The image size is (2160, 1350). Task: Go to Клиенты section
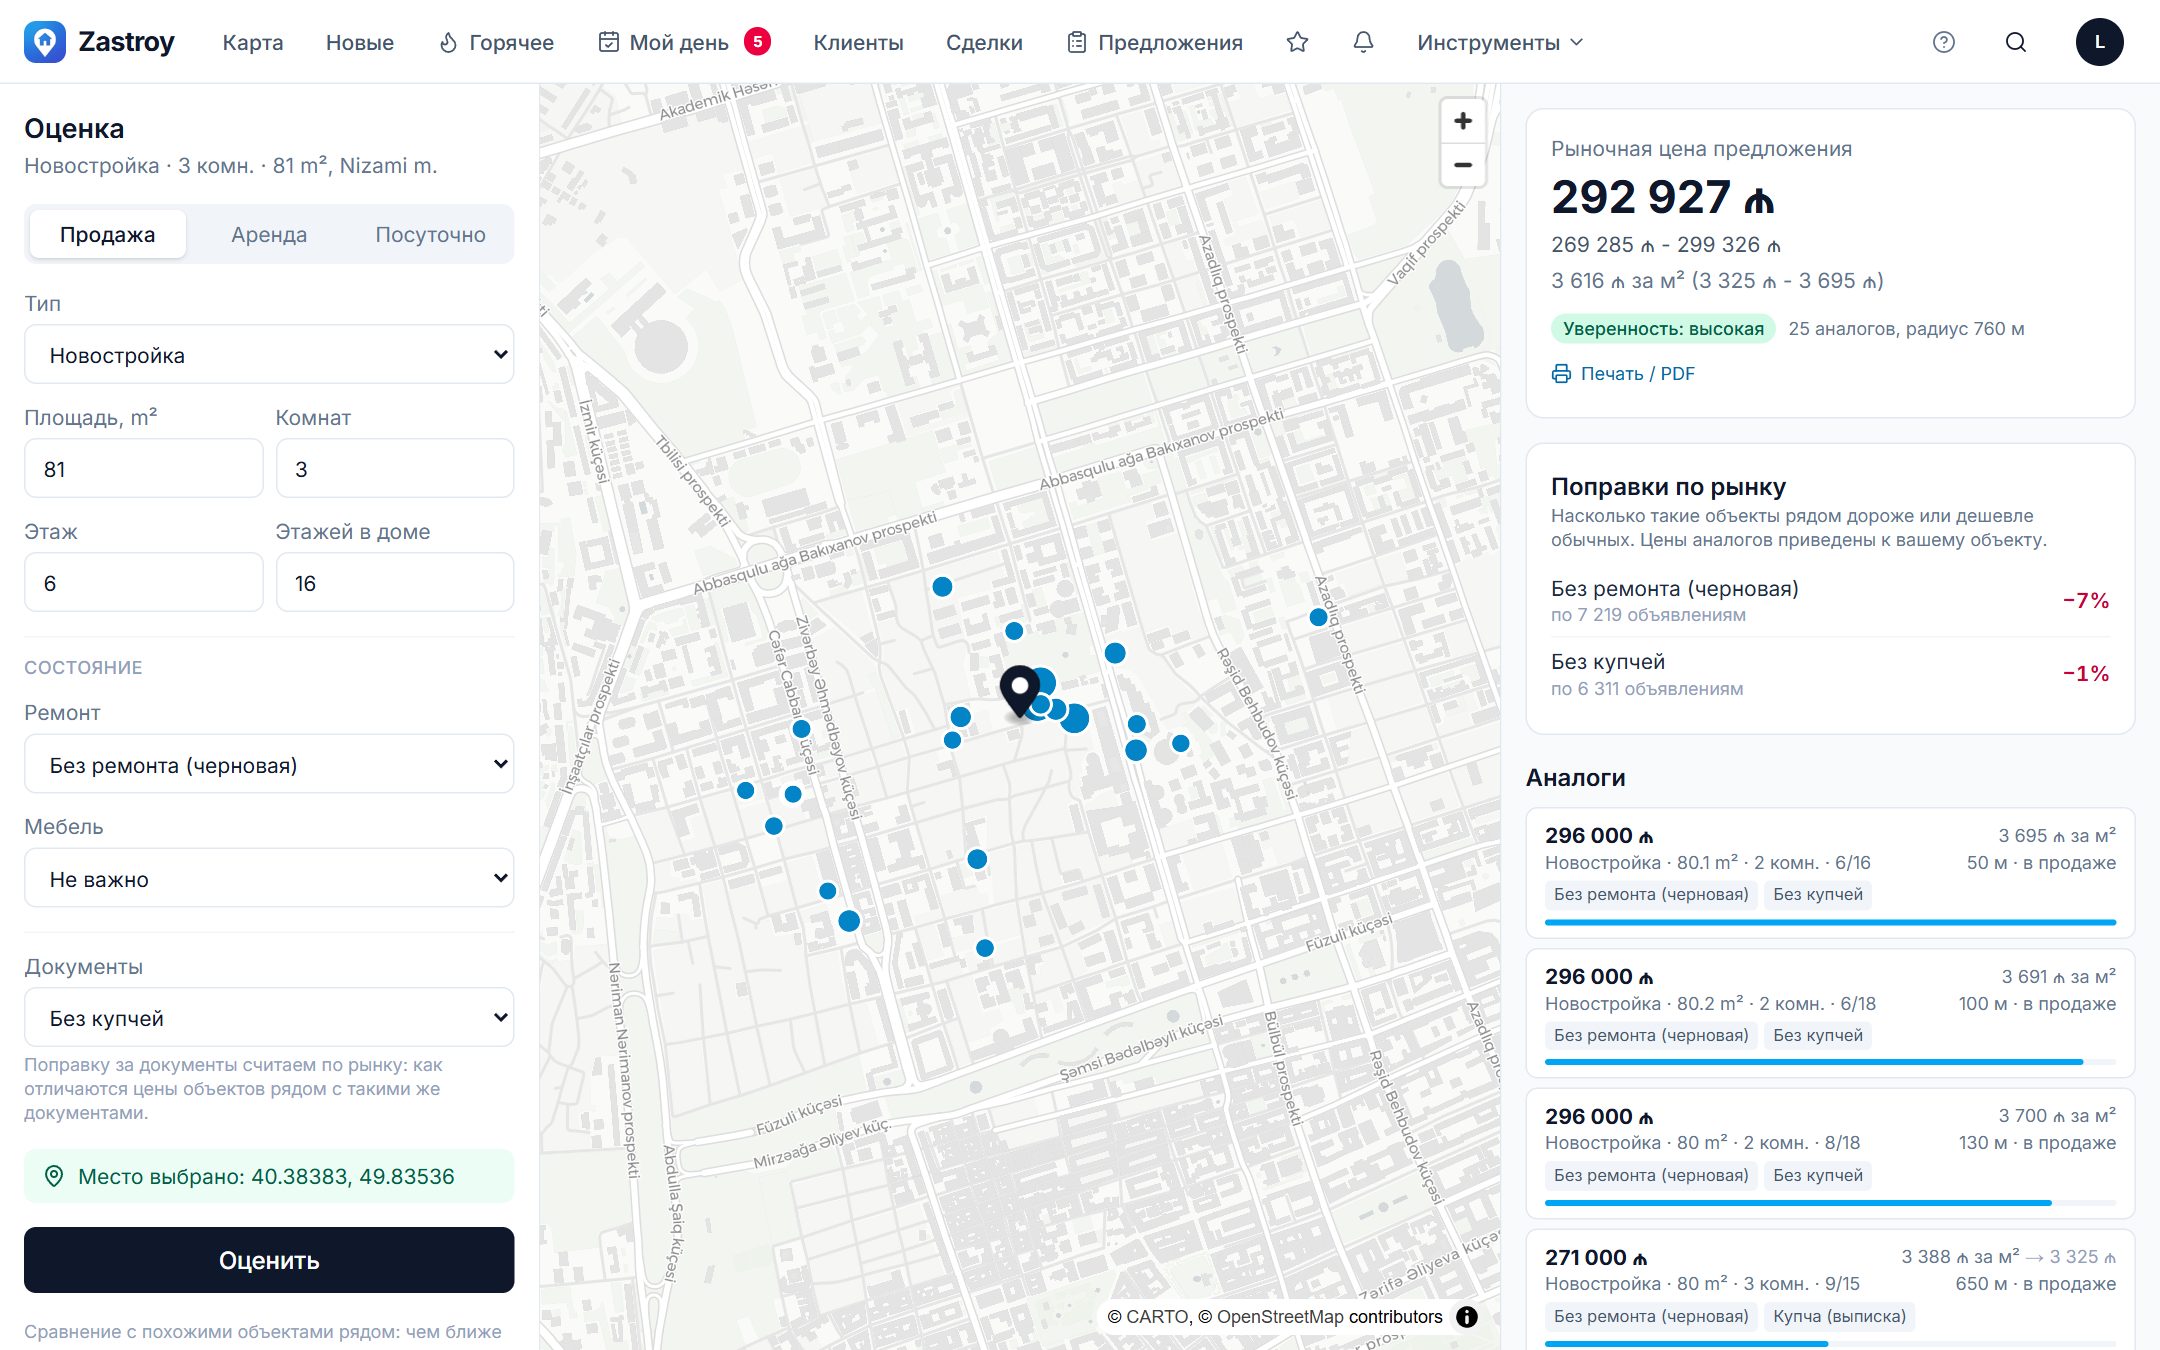(x=858, y=42)
